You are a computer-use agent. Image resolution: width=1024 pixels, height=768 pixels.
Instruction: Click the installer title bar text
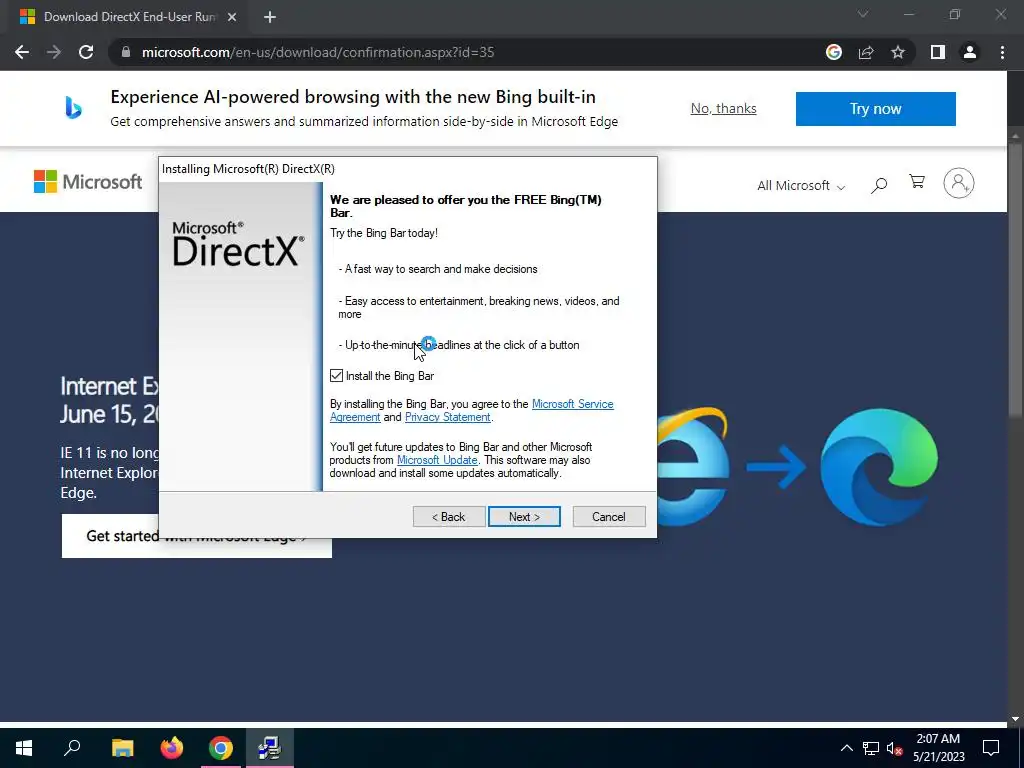tap(248, 169)
